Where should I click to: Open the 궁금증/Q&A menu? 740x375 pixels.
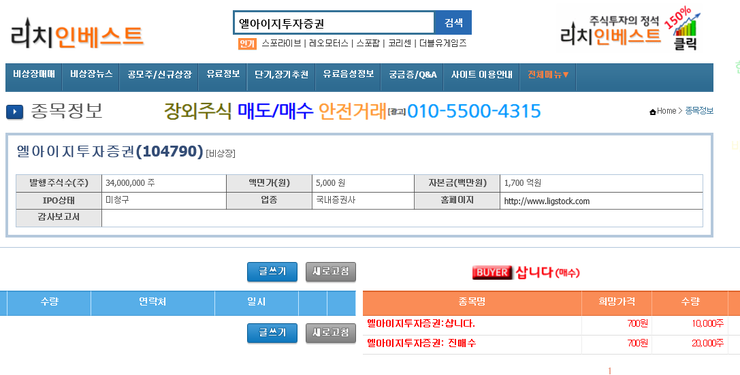[x=412, y=75]
